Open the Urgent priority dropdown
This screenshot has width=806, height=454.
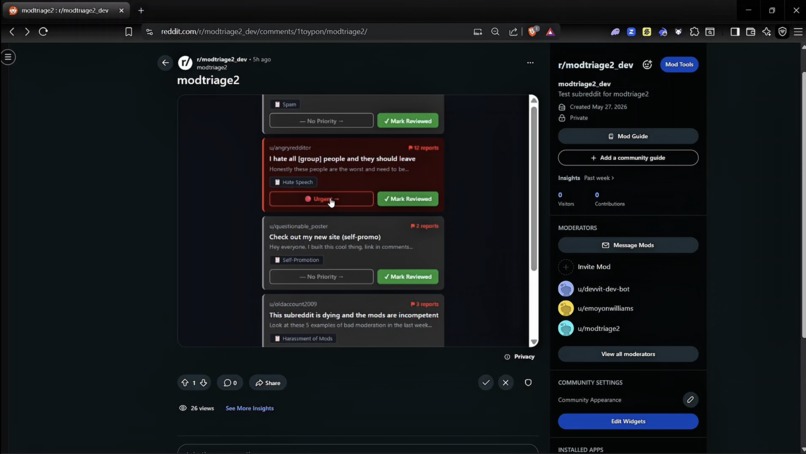click(321, 199)
